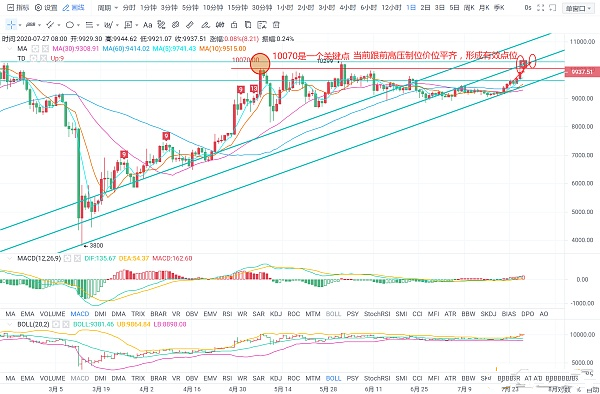Close the BOLL indicator panel
600x394 pixels.
click(66, 324)
